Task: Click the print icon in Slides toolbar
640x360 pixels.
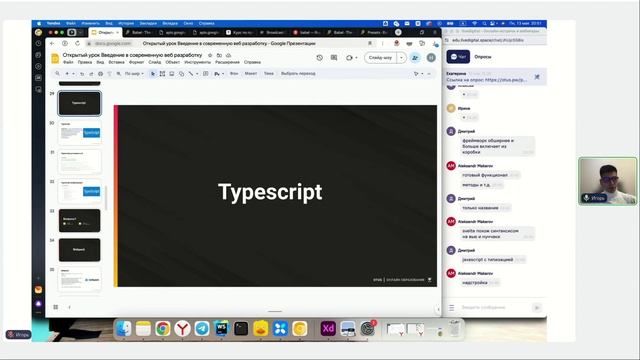Action: click(x=100, y=74)
